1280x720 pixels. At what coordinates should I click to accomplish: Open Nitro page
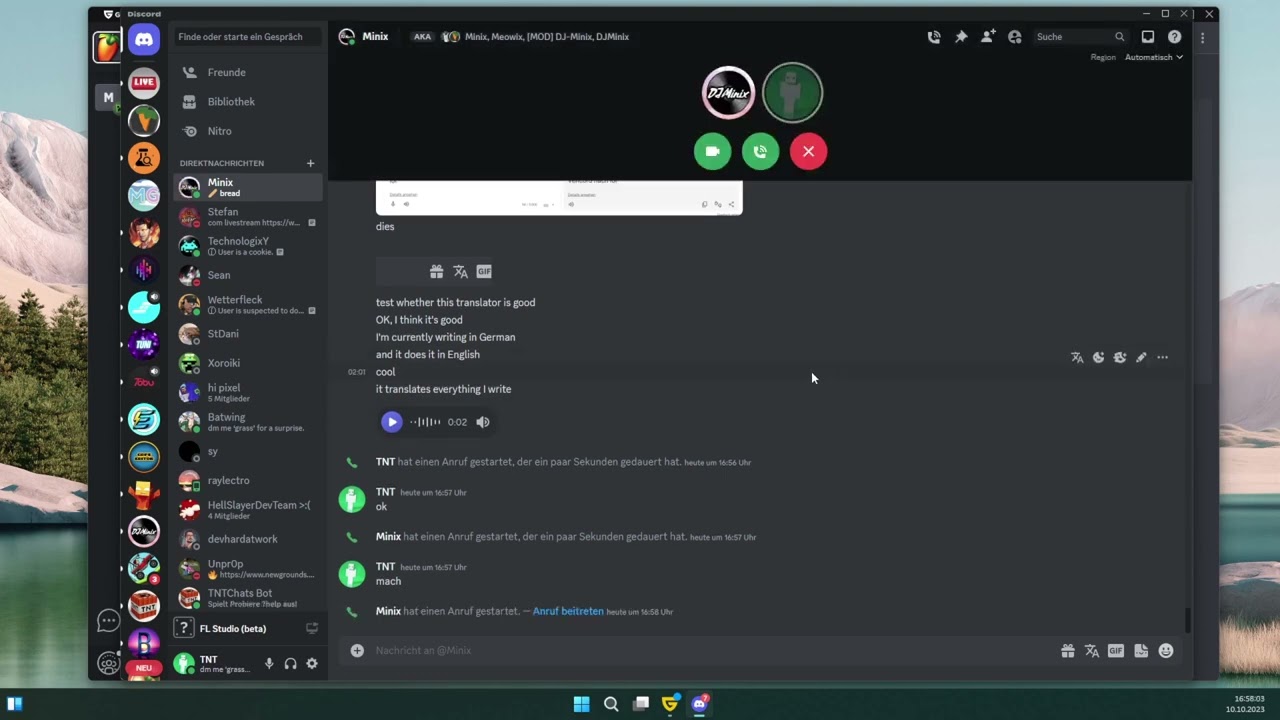(x=248, y=131)
